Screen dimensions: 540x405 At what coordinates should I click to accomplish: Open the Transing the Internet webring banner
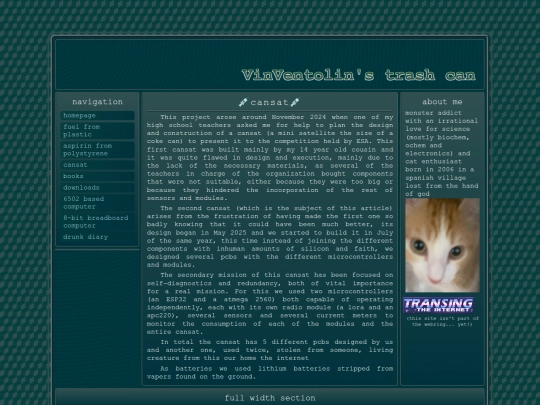coord(438,305)
